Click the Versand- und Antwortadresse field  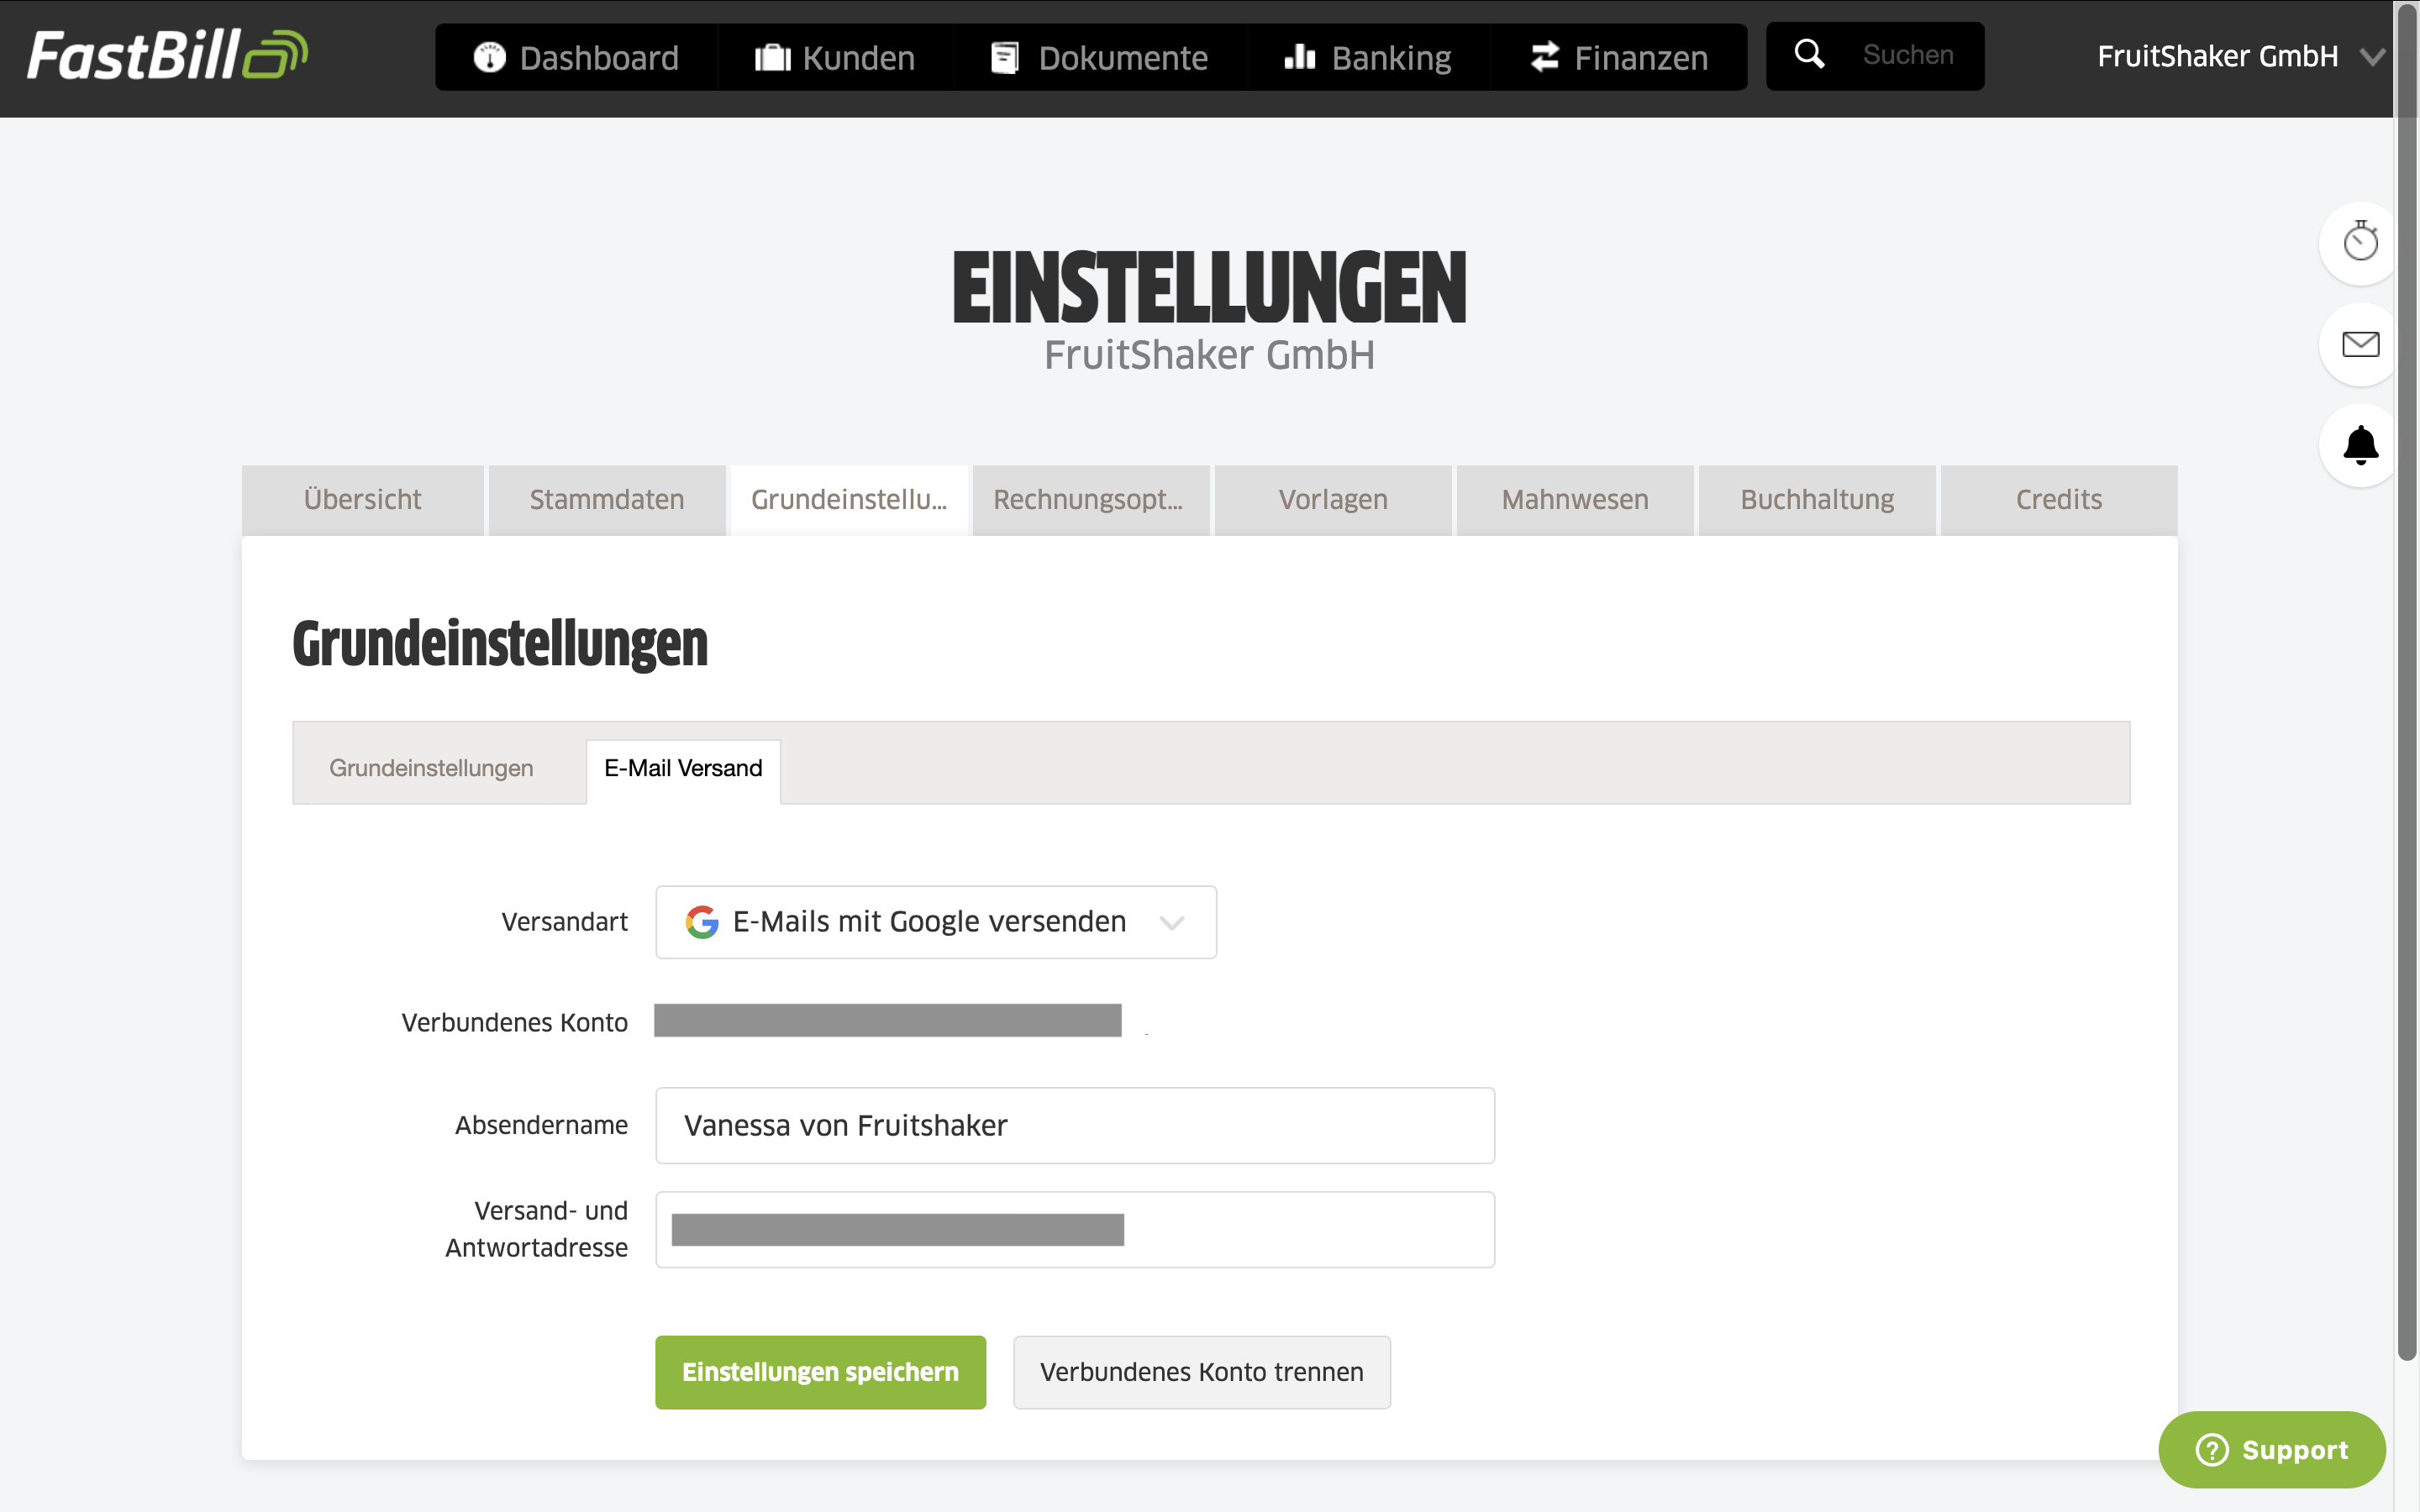(x=1075, y=1229)
